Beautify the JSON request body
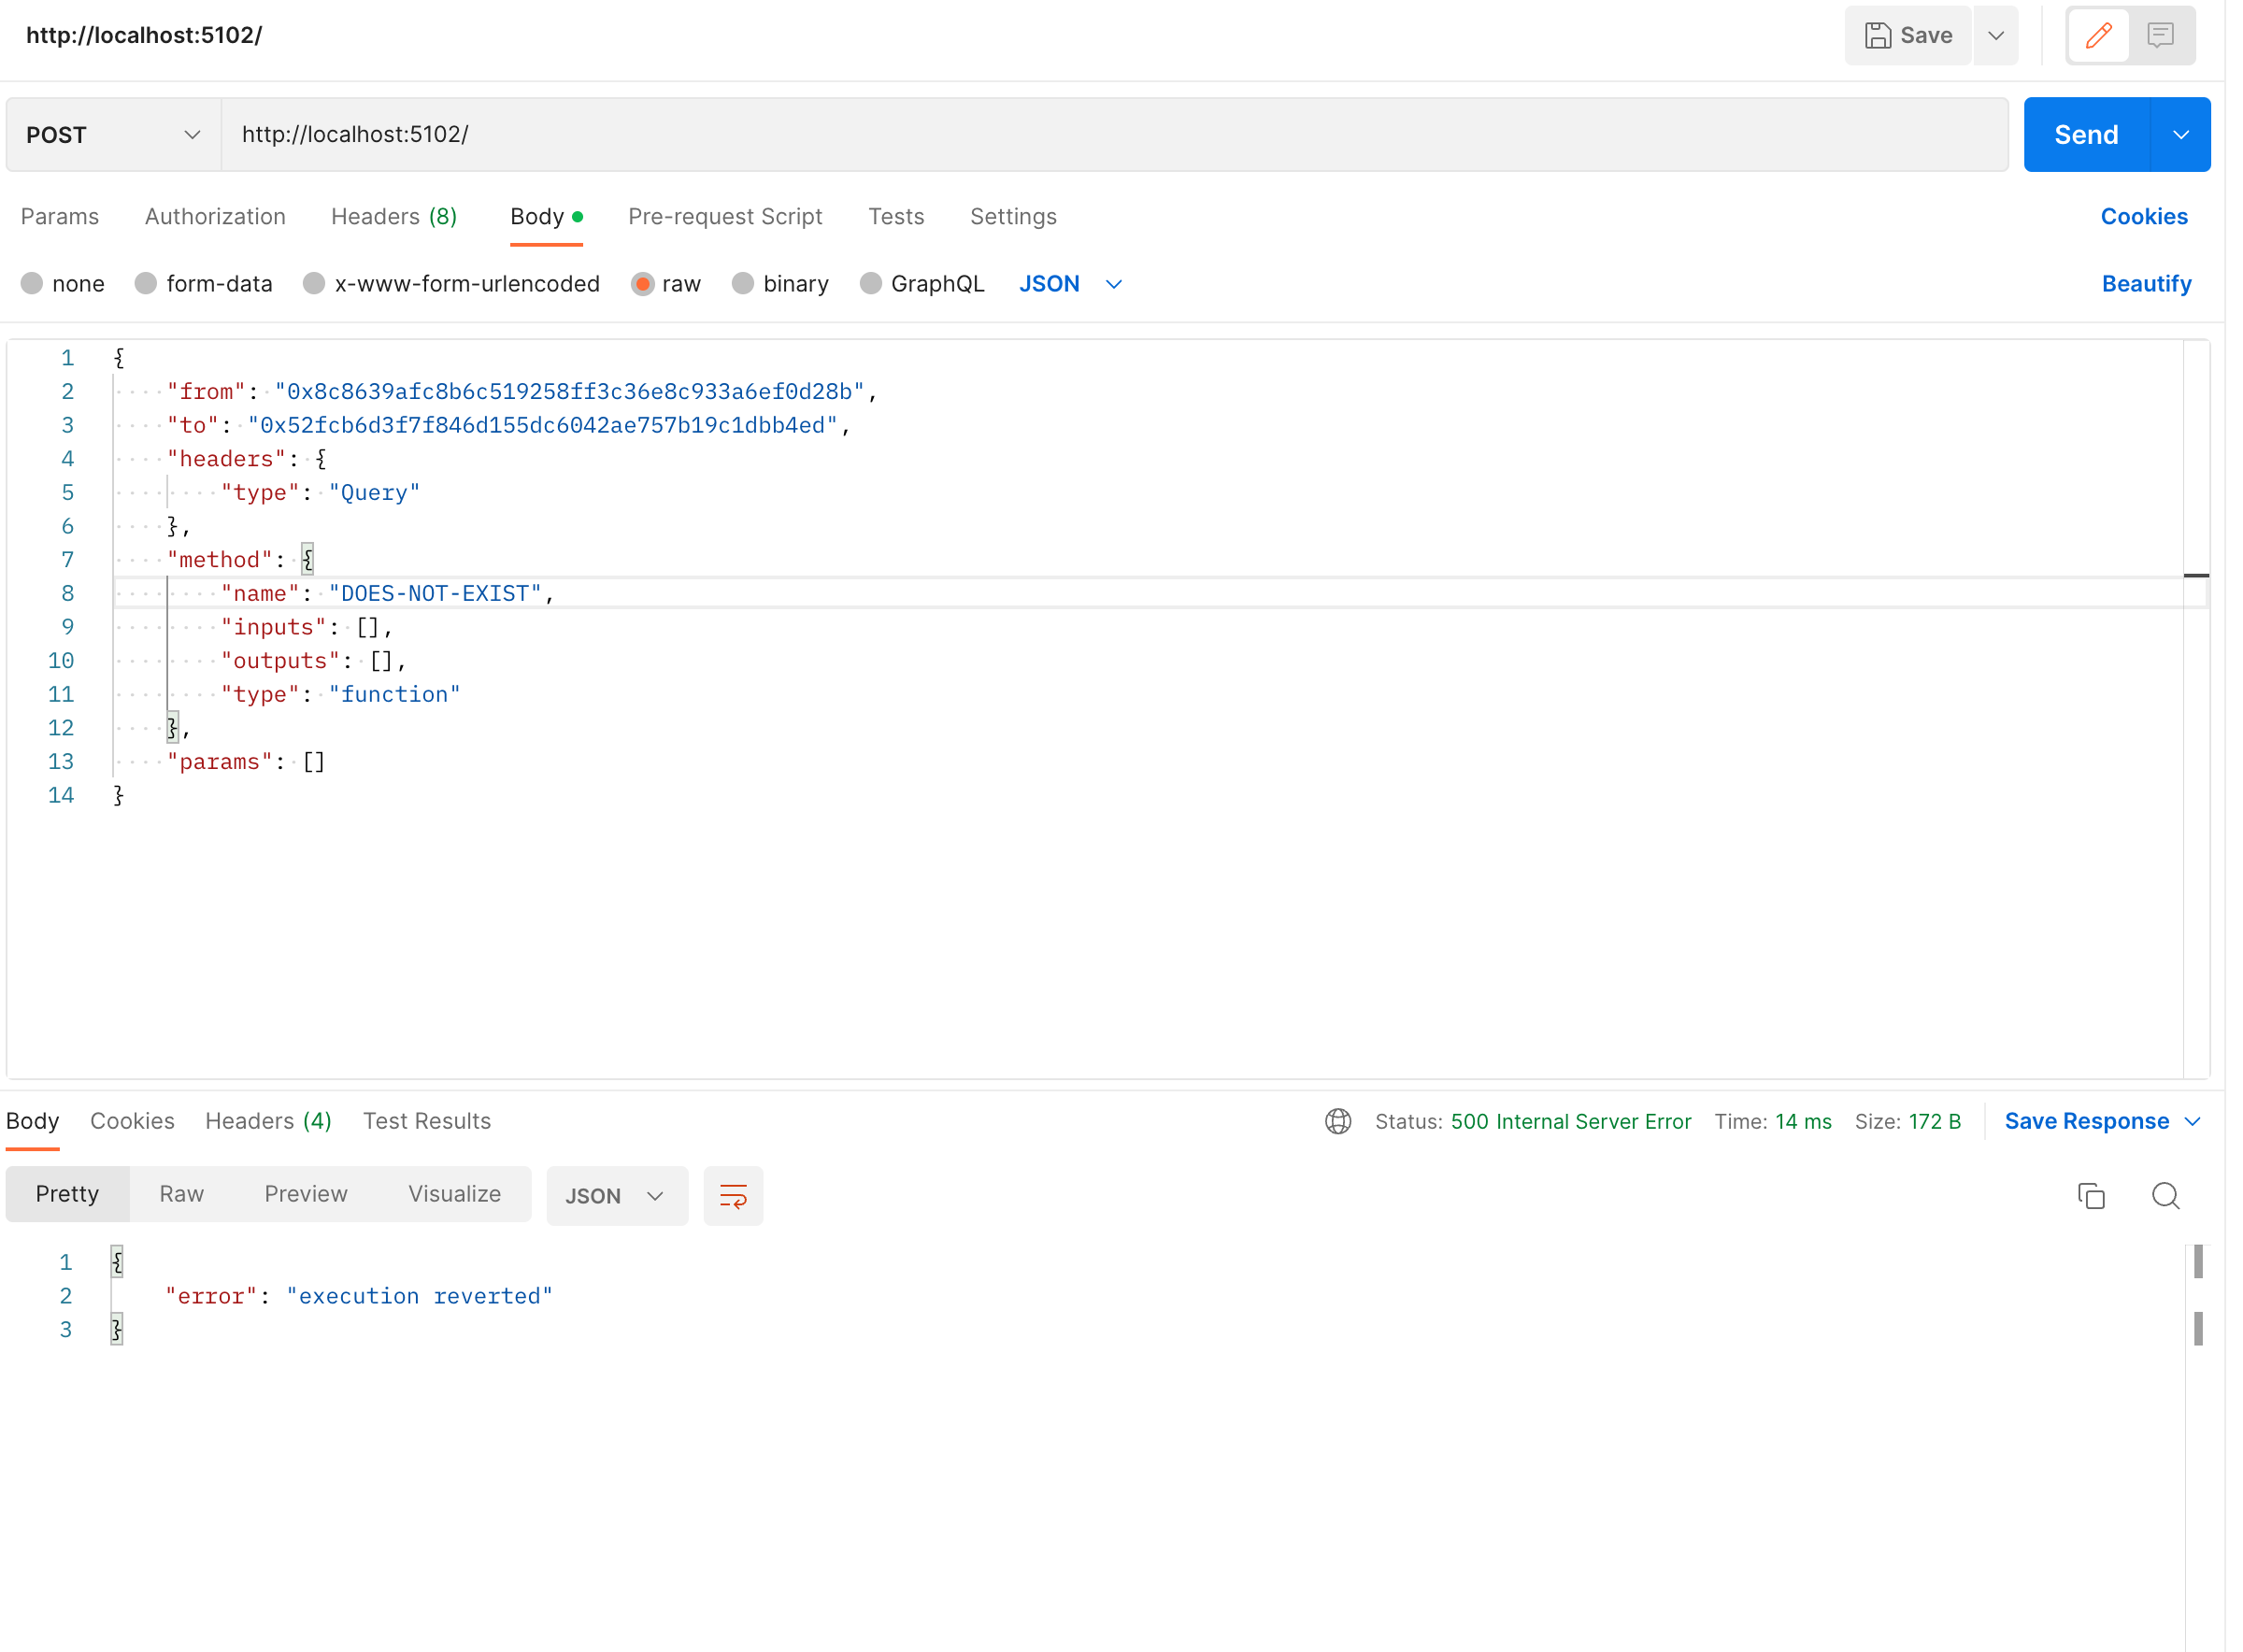The image size is (2243, 1652). pos(2146,283)
